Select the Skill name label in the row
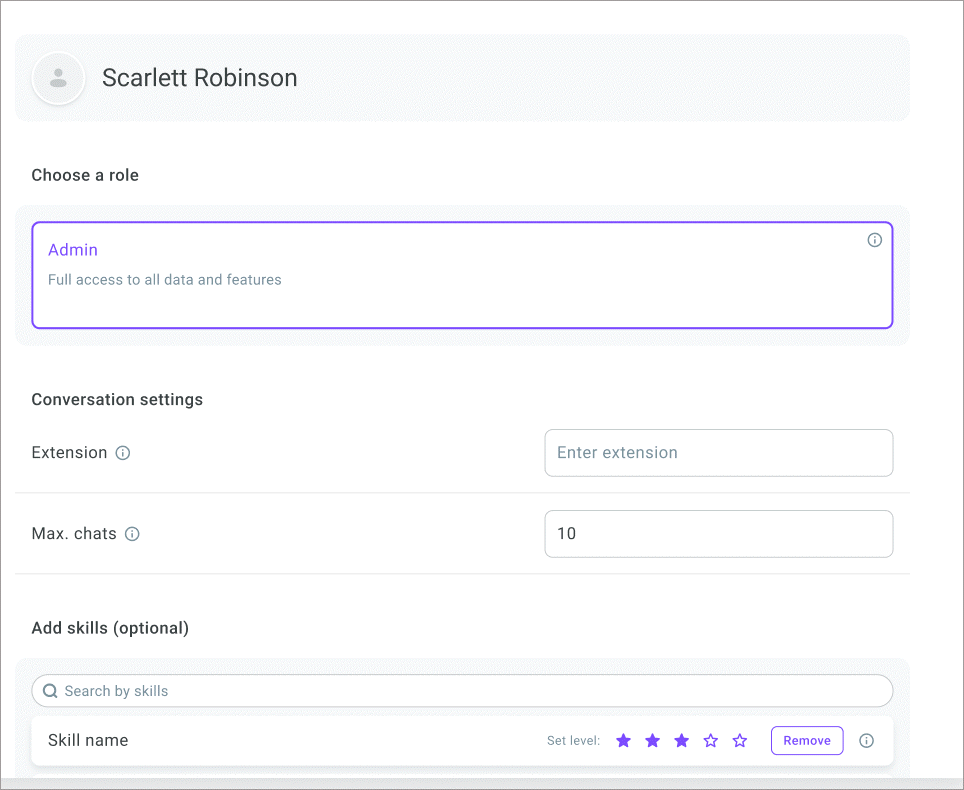The image size is (964, 790). point(88,741)
